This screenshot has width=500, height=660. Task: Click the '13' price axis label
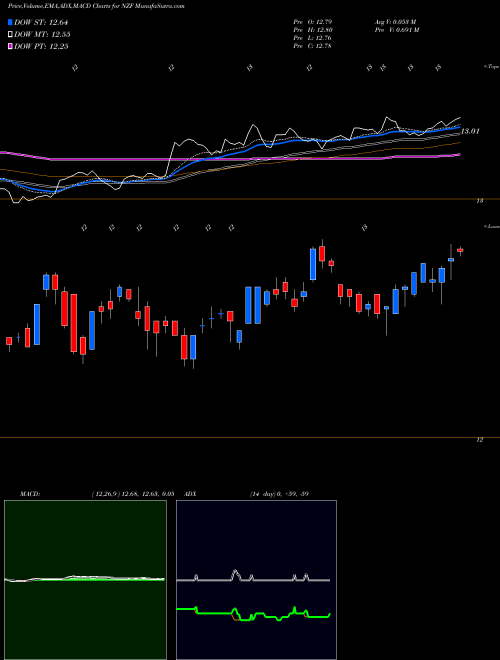pos(479,201)
